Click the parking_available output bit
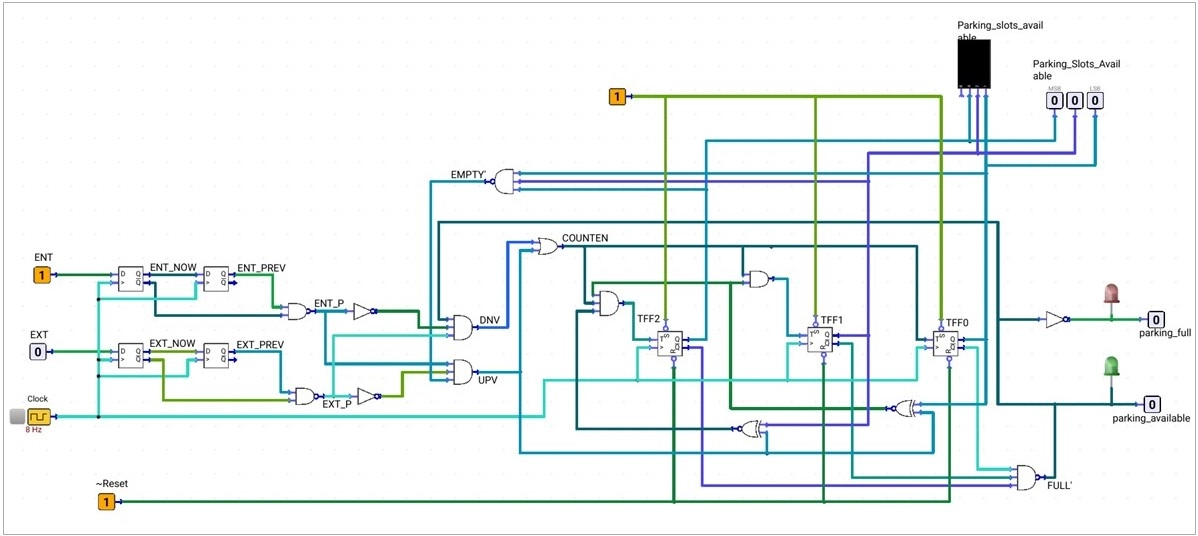 (1152, 404)
